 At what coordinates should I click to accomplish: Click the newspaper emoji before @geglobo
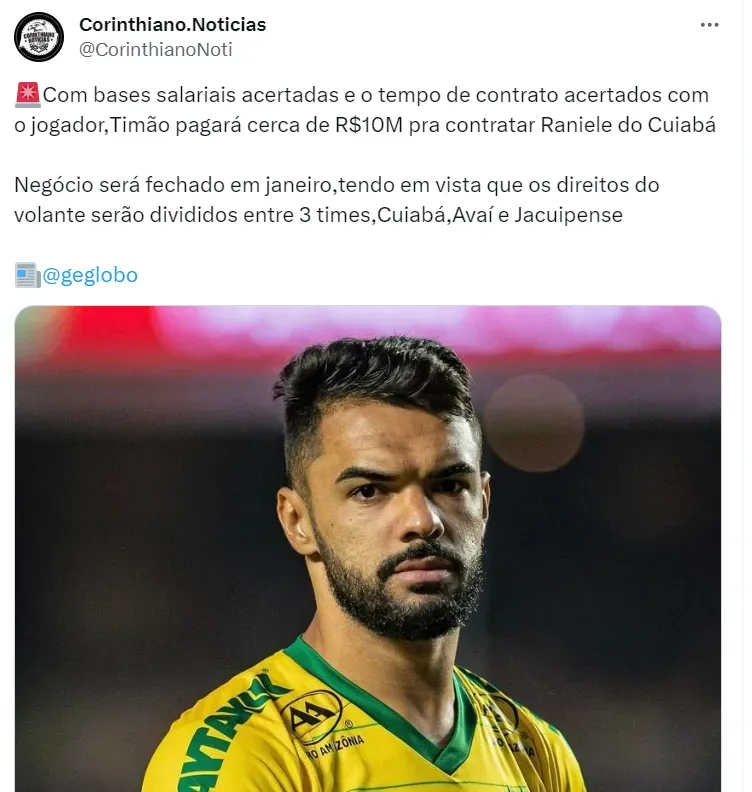[x=28, y=275]
